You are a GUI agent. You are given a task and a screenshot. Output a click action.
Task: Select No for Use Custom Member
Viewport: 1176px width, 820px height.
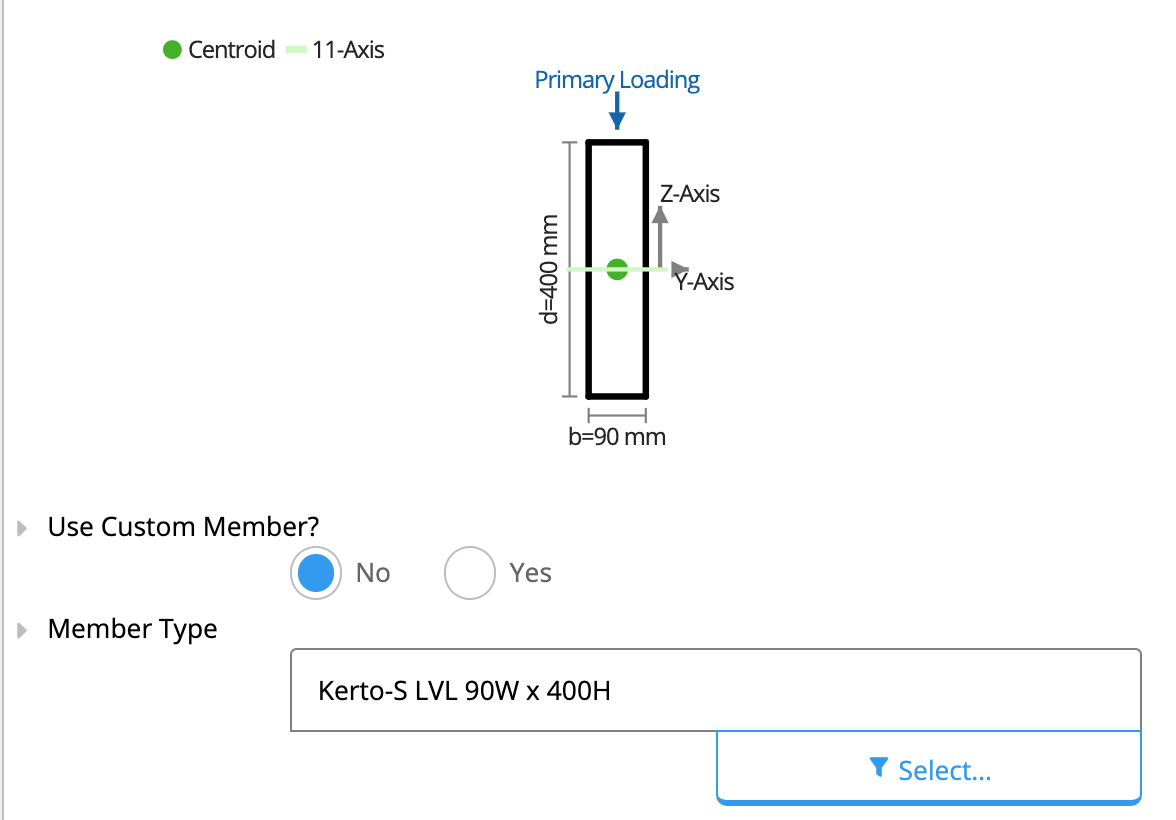coord(316,572)
